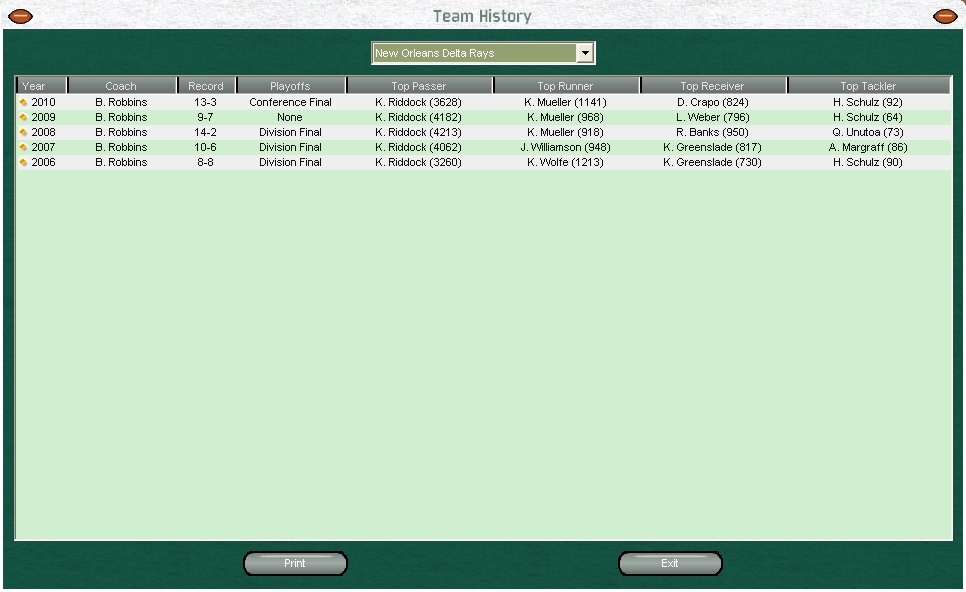Click the Top Receiver column header
Image resolution: width=966 pixels, height=592 pixels.
(x=712, y=86)
